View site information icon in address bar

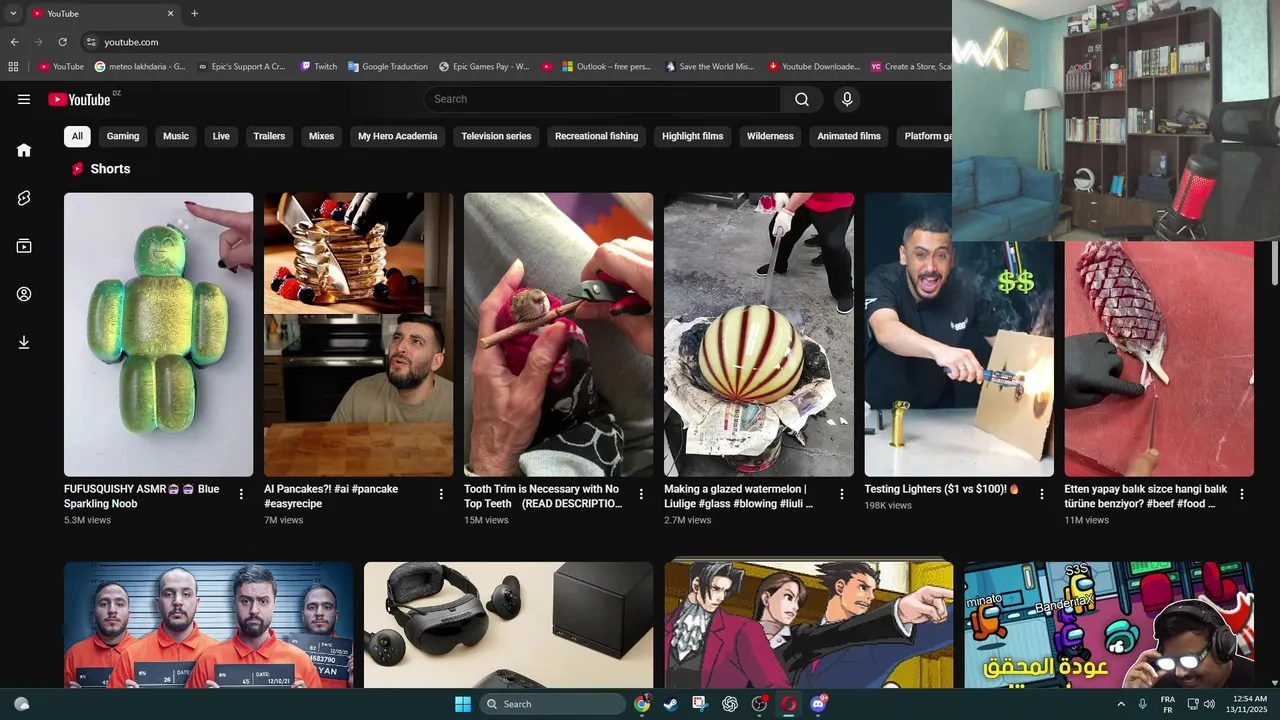click(91, 42)
